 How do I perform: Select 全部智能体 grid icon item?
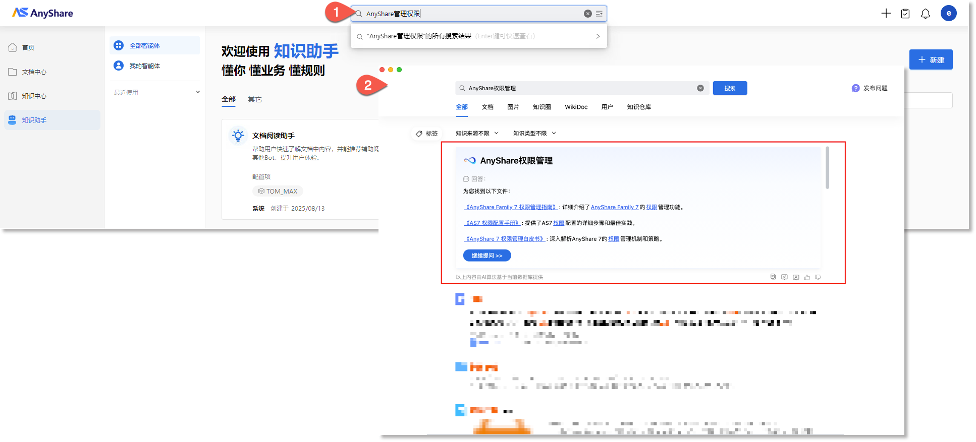118,45
